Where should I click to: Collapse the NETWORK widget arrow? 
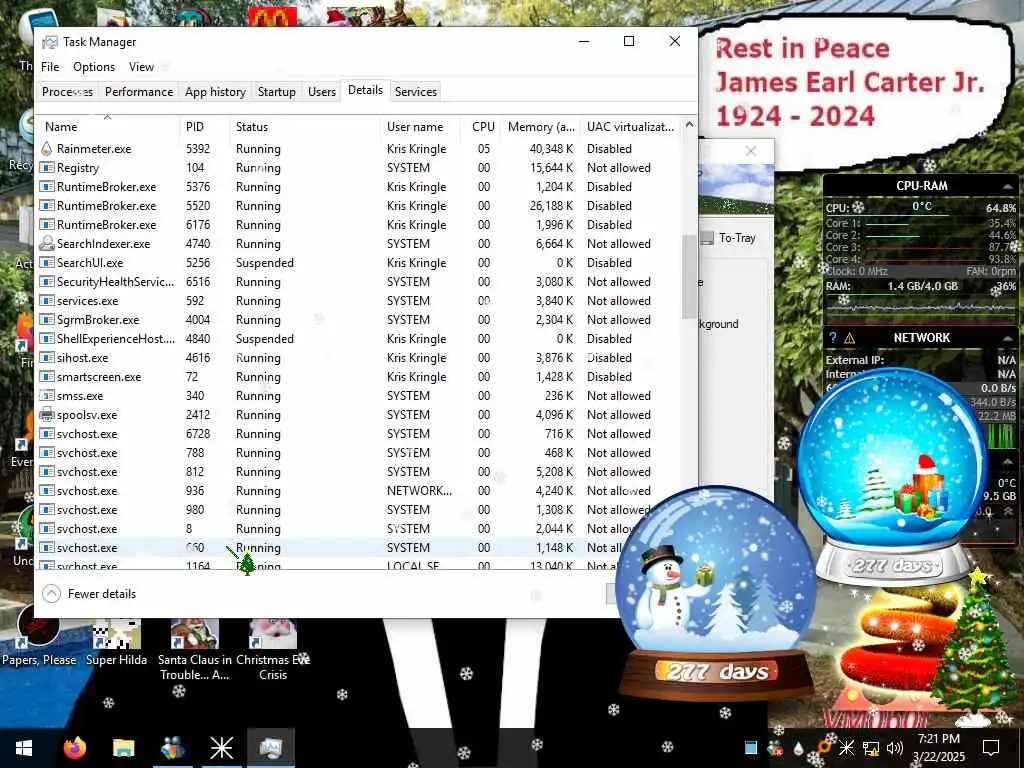pos(1008,338)
